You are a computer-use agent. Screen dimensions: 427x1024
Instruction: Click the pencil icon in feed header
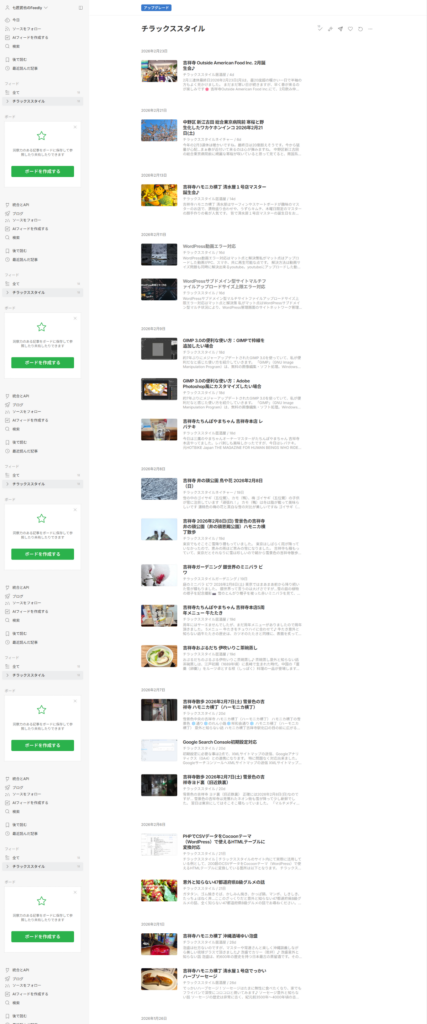click(x=330, y=29)
